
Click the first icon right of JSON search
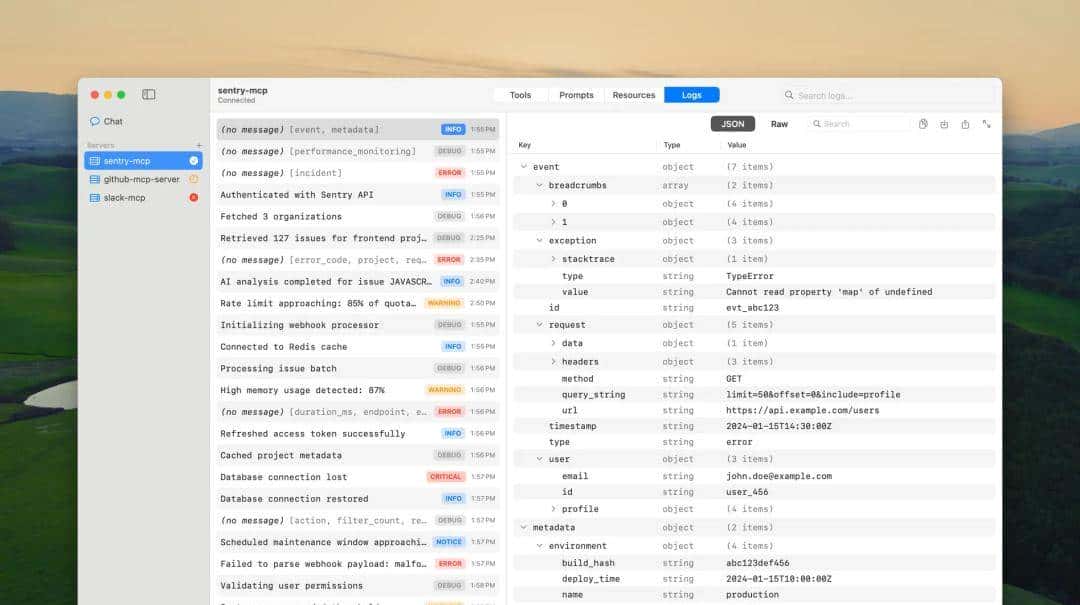(923, 124)
